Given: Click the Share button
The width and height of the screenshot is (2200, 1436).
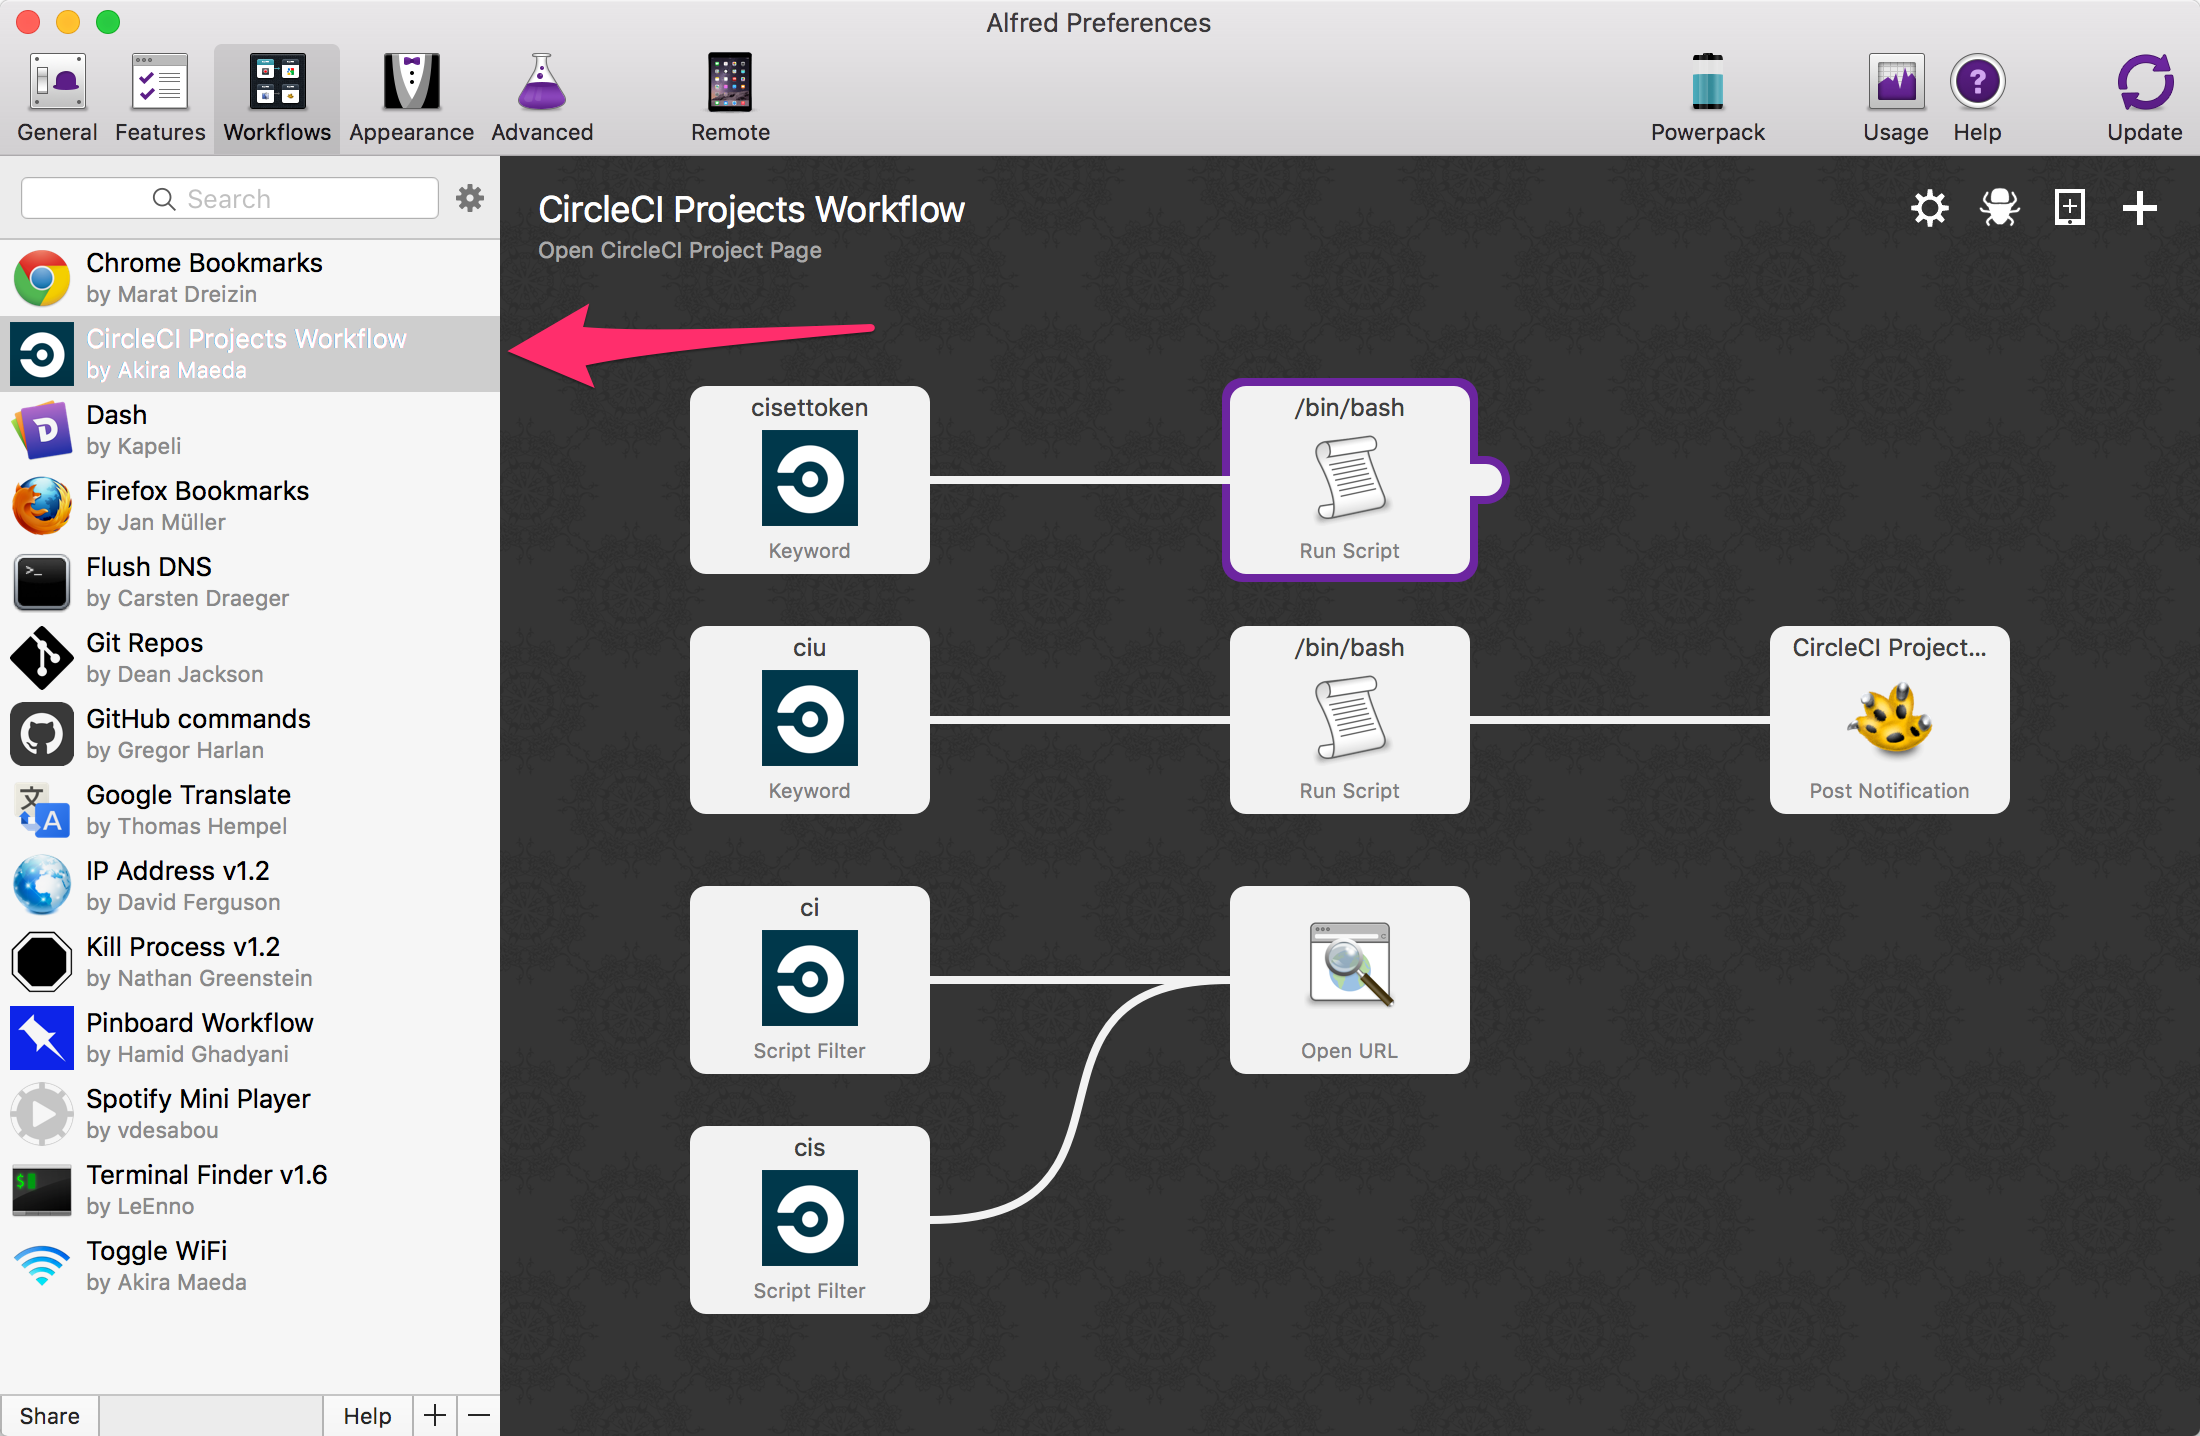Looking at the screenshot, I should click(50, 1415).
